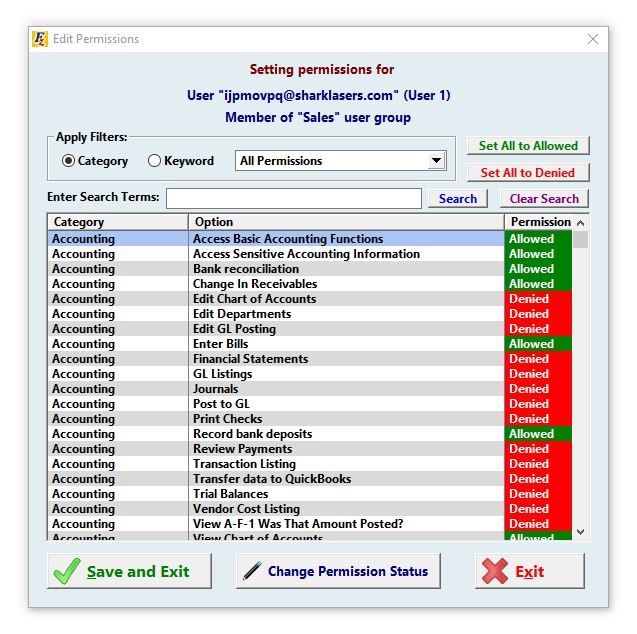Click Denied status for Vendor Cost Listing

click(538, 509)
